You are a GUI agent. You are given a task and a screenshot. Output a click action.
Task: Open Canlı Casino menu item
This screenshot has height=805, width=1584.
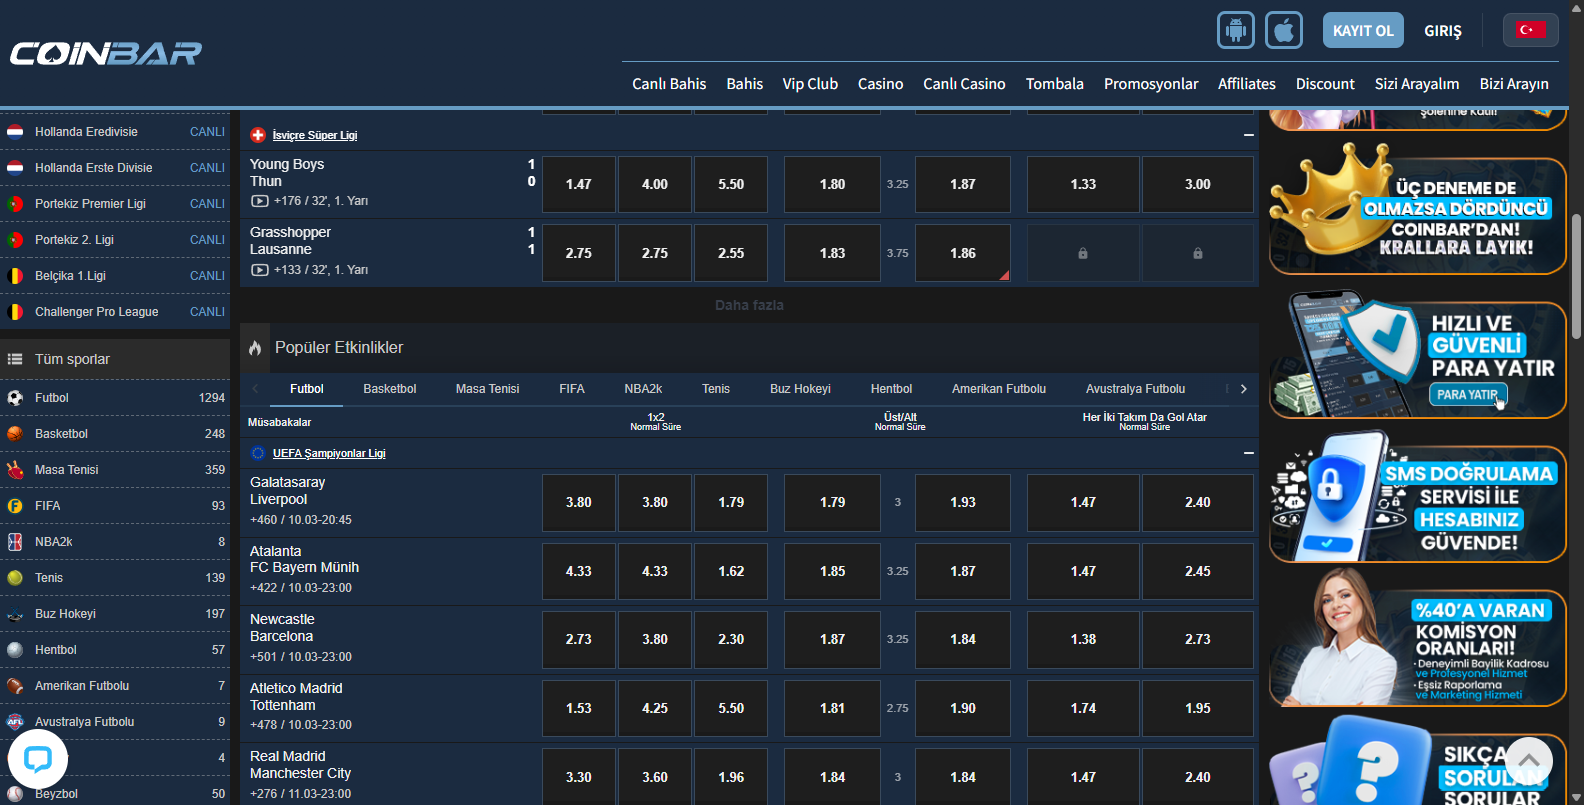tap(964, 84)
